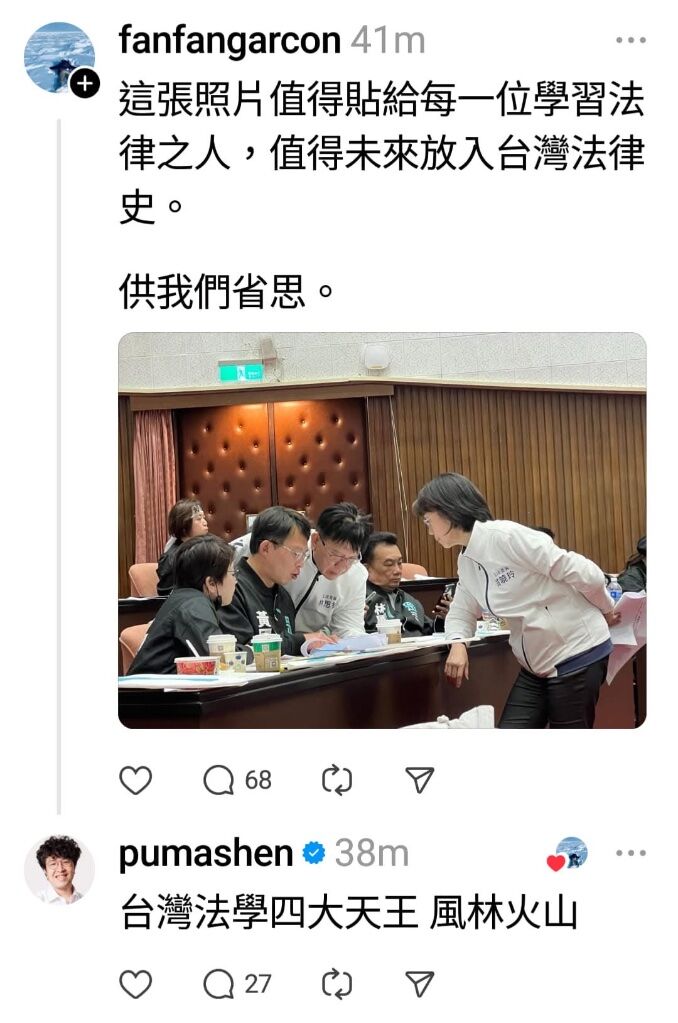678x1023 pixels.
Task: Open more options for pumashen's reply
Action: (x=630, y=853)
